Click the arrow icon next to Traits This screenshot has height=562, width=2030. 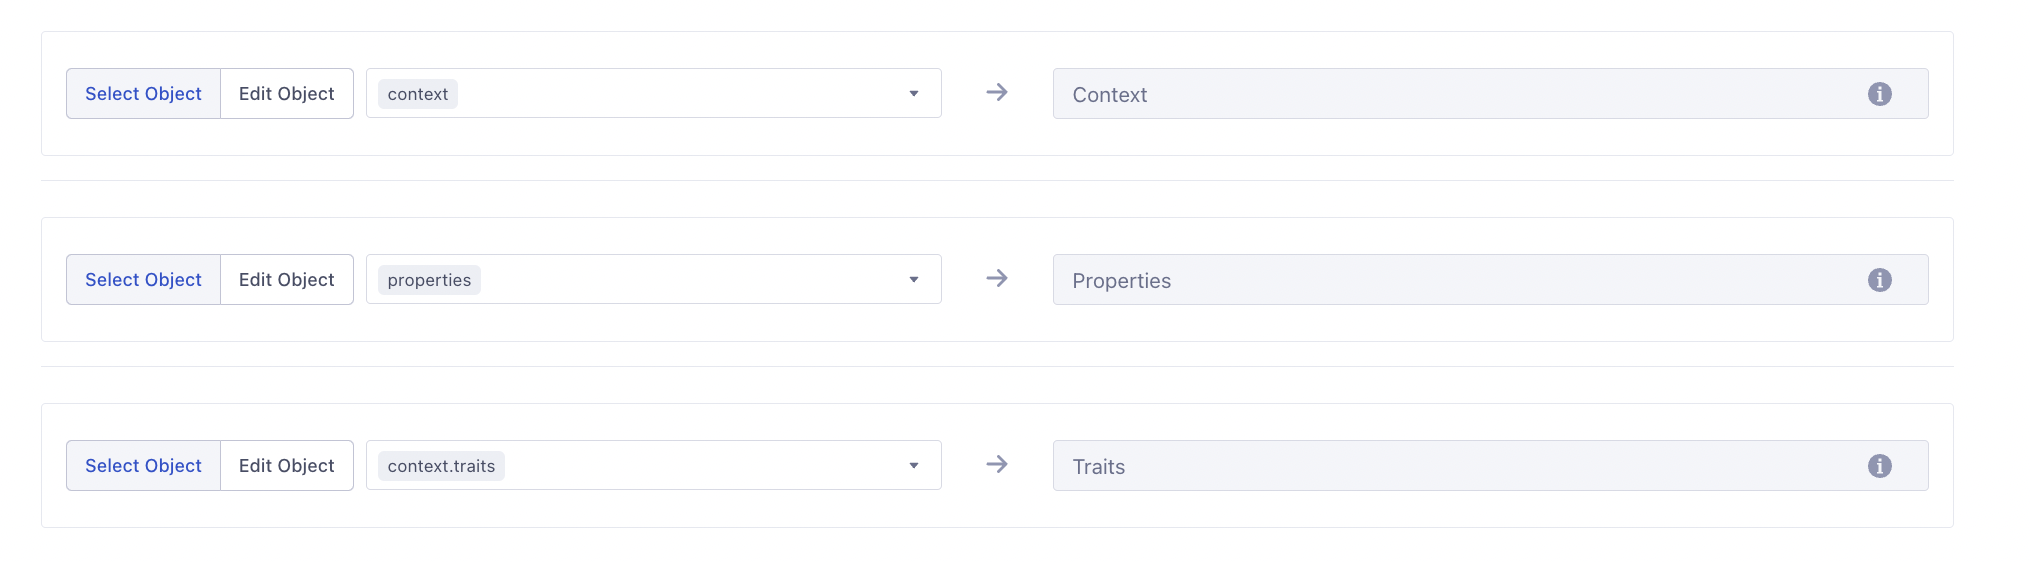(x=997, y=465)
